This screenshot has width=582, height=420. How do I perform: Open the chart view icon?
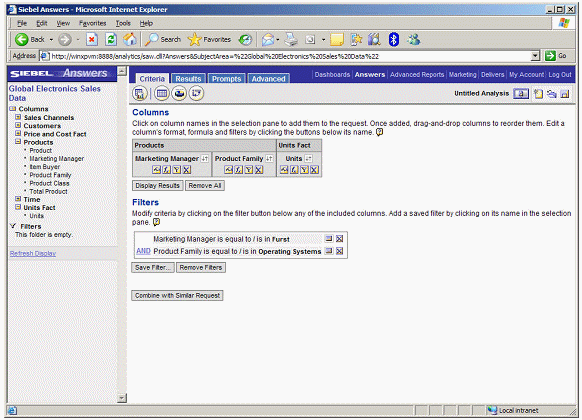[x=179, y=93]
